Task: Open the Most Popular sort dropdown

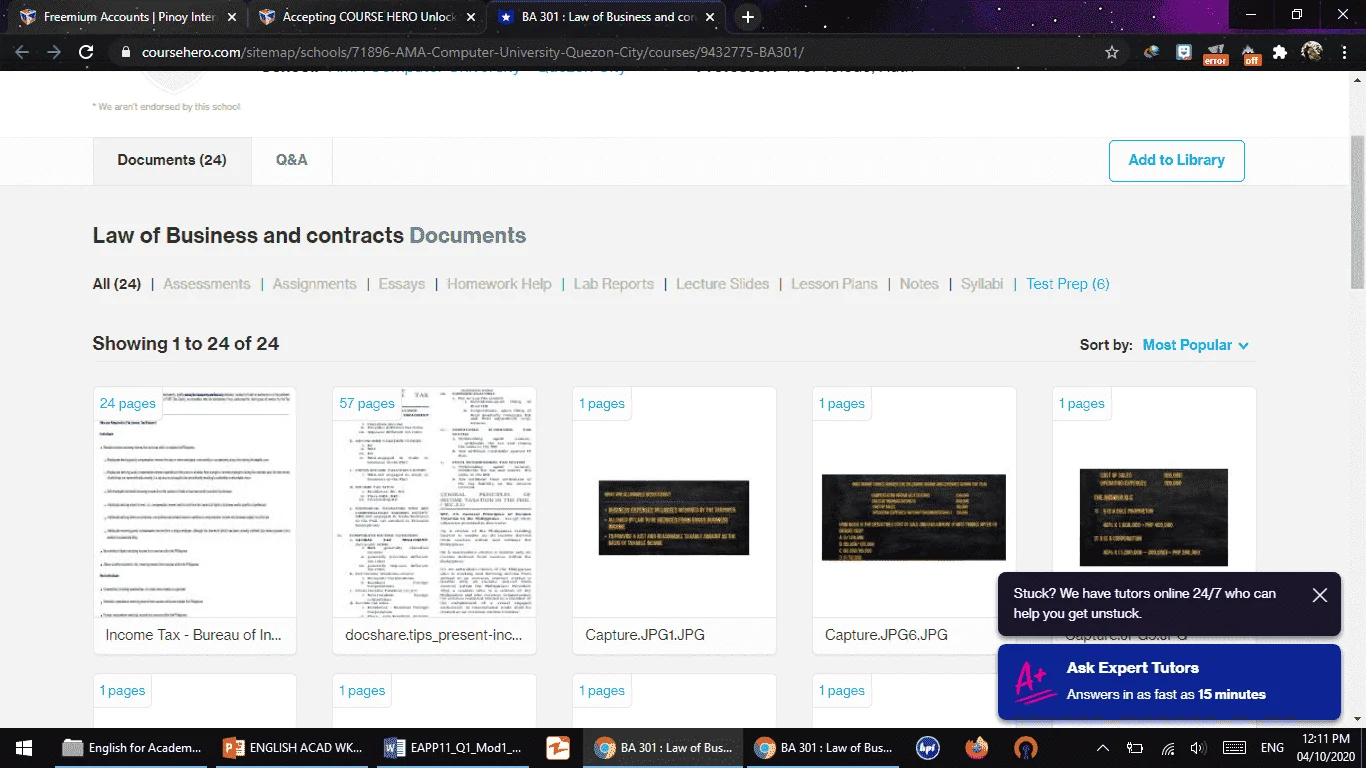Action: pyautogui.click(x=1196, y=345)
